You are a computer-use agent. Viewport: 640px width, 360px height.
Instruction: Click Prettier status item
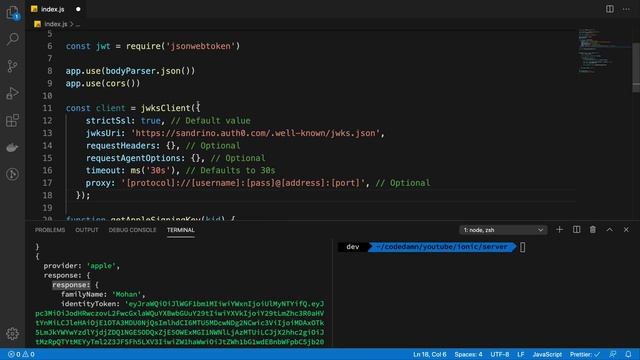click(x=584, y=354)
